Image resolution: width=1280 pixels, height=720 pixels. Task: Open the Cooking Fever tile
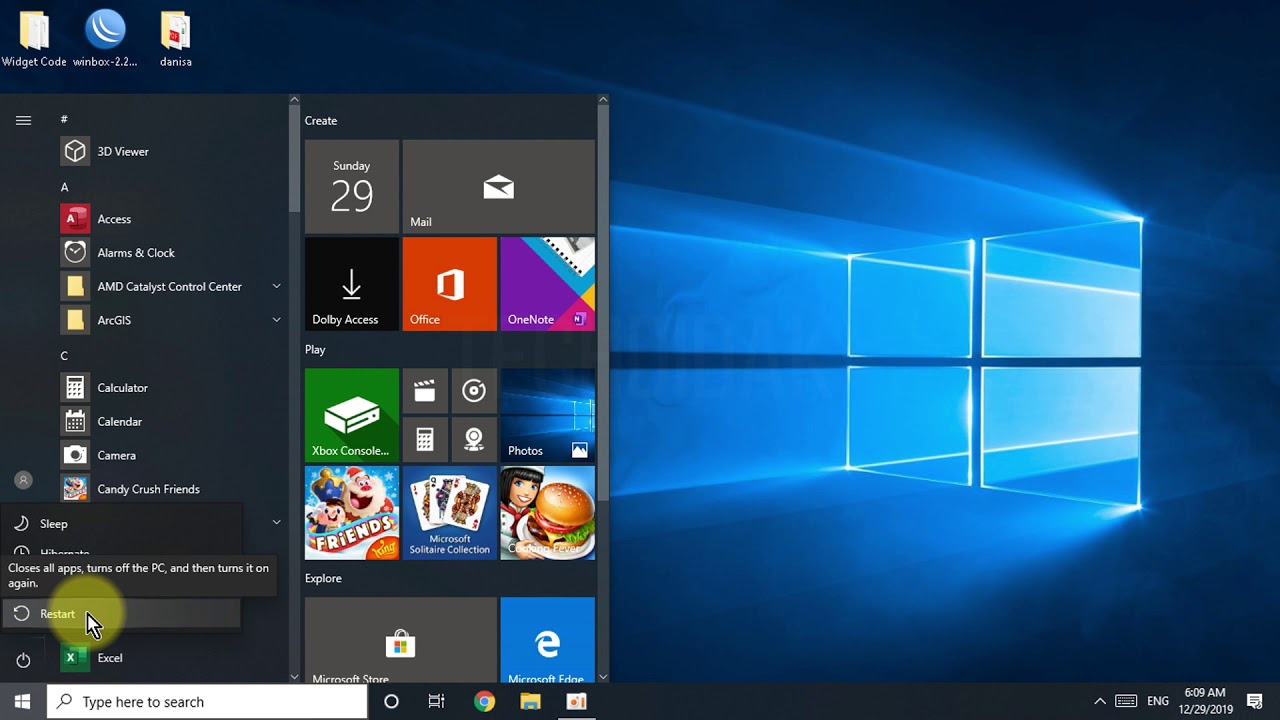(x=547, y=513)
